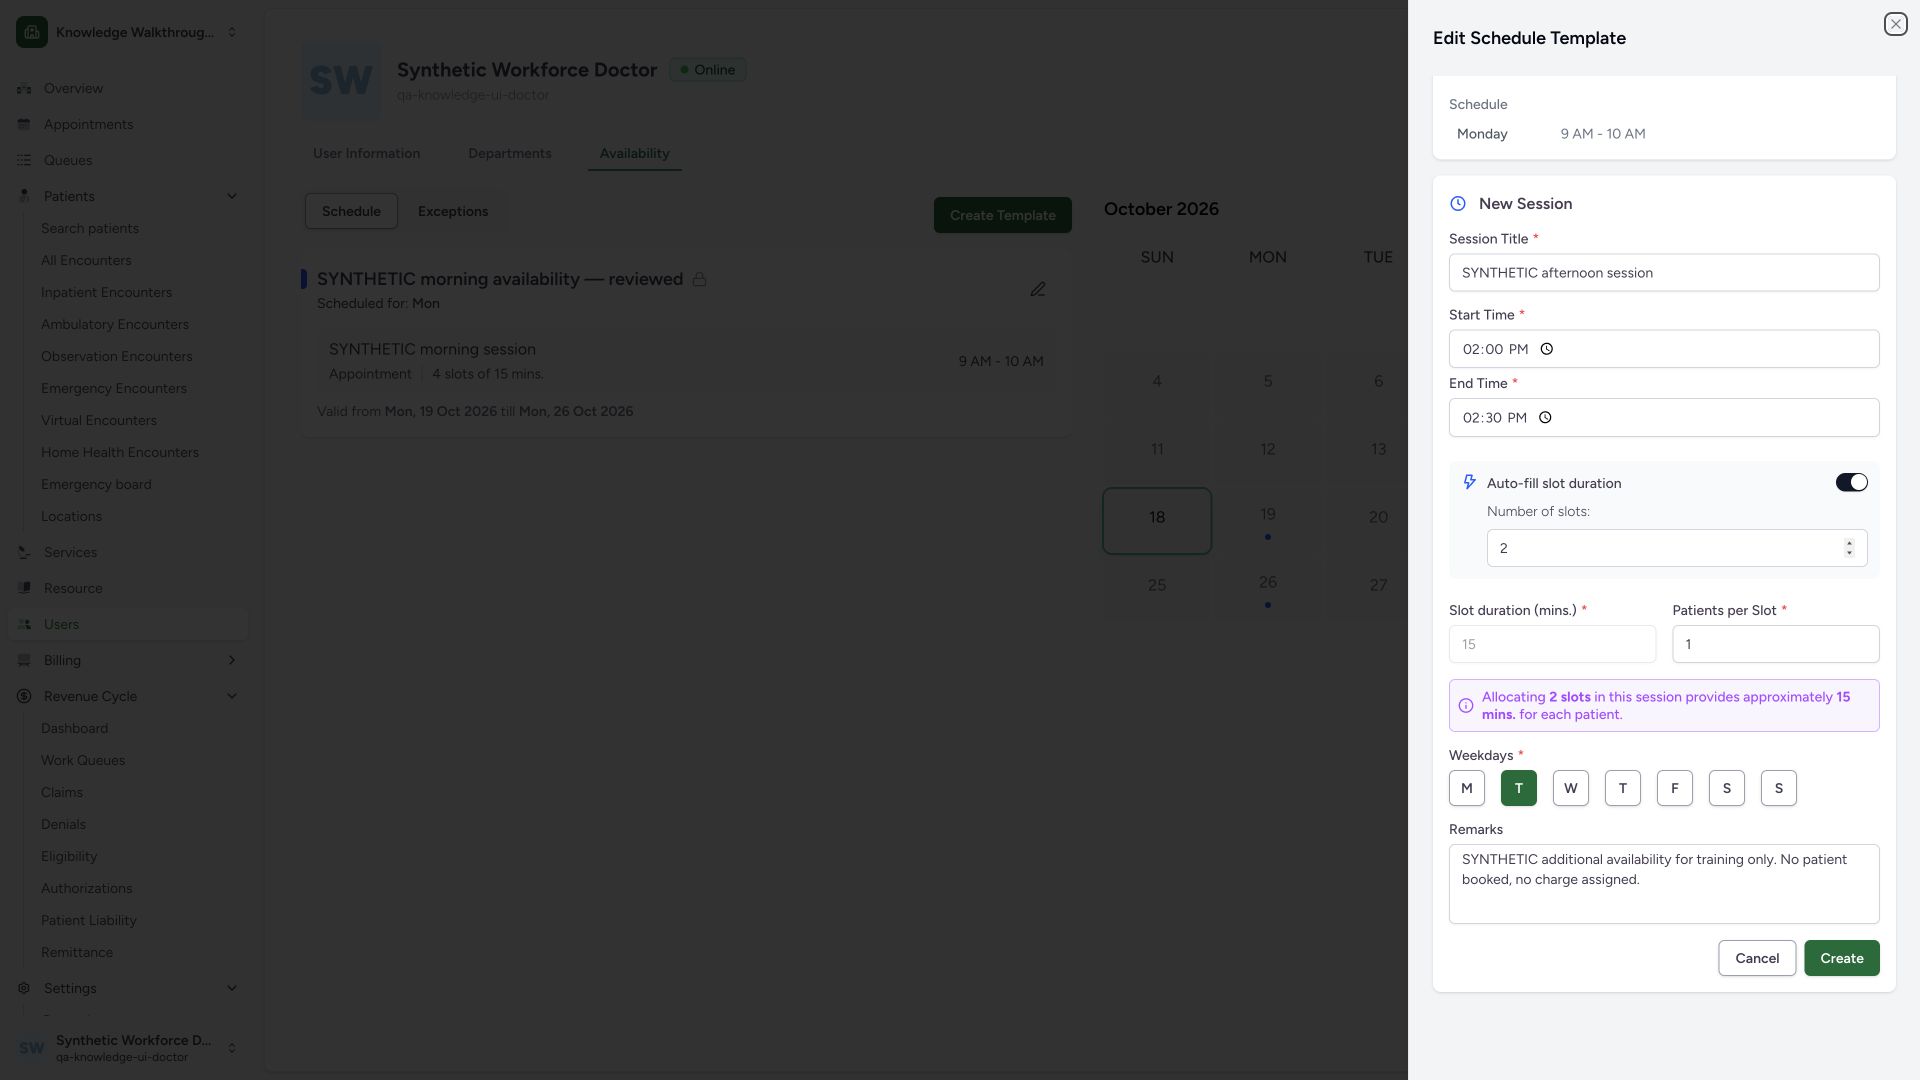Click the clock icon in Start Time field
The image size is (1920, 1080).
1546,349
